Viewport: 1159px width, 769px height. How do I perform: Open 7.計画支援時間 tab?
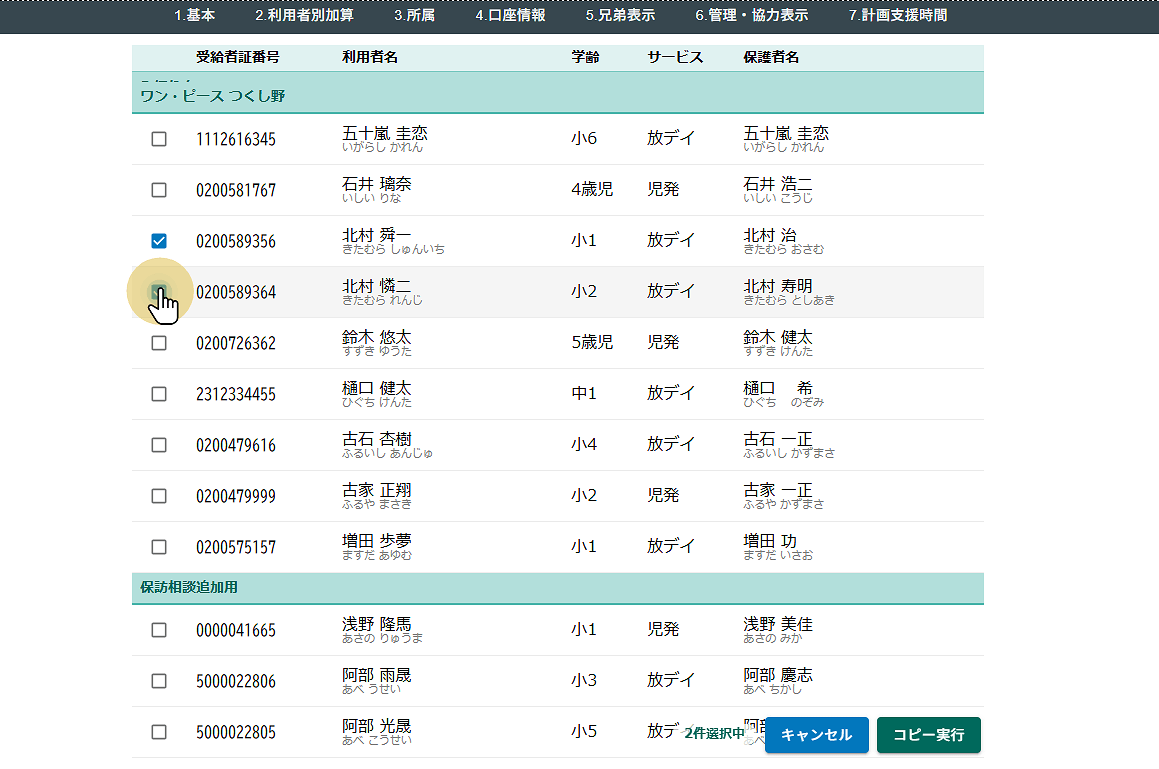(897, 16)
